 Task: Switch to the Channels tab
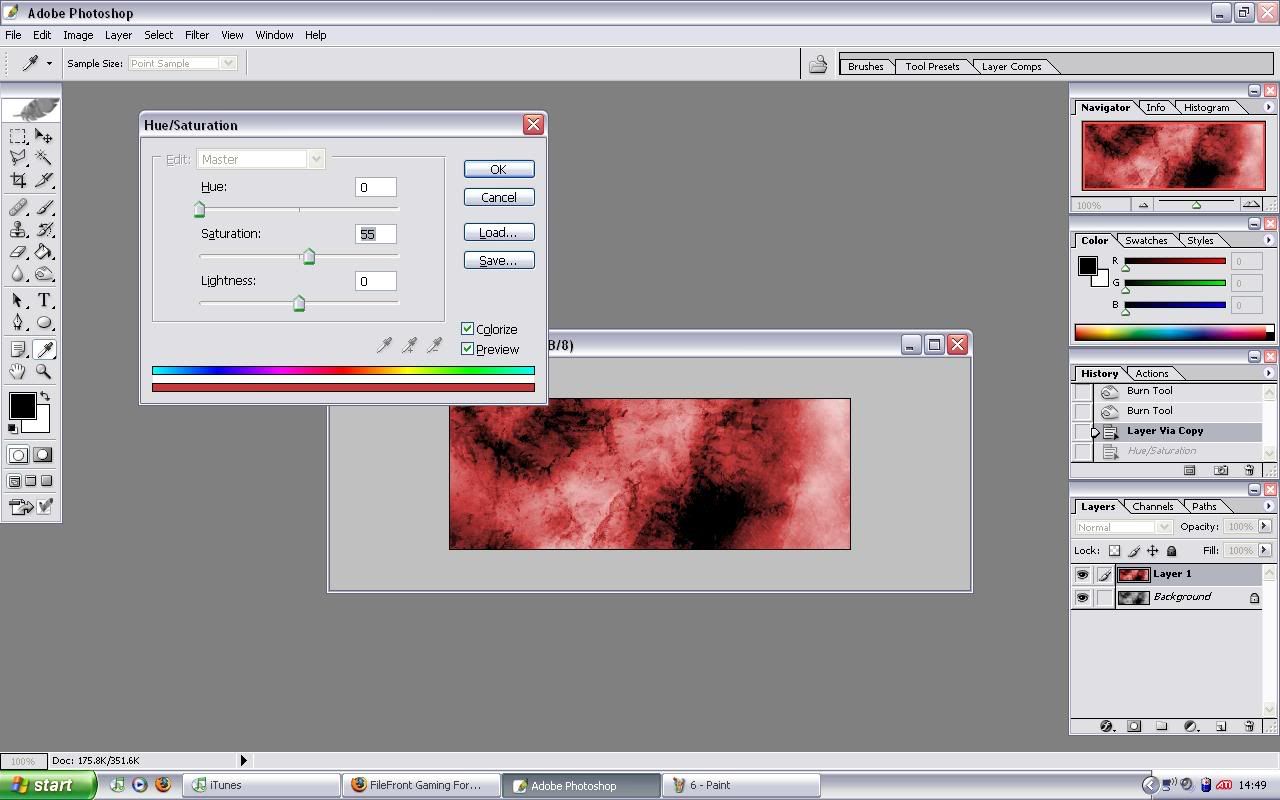coord(1152,506)
